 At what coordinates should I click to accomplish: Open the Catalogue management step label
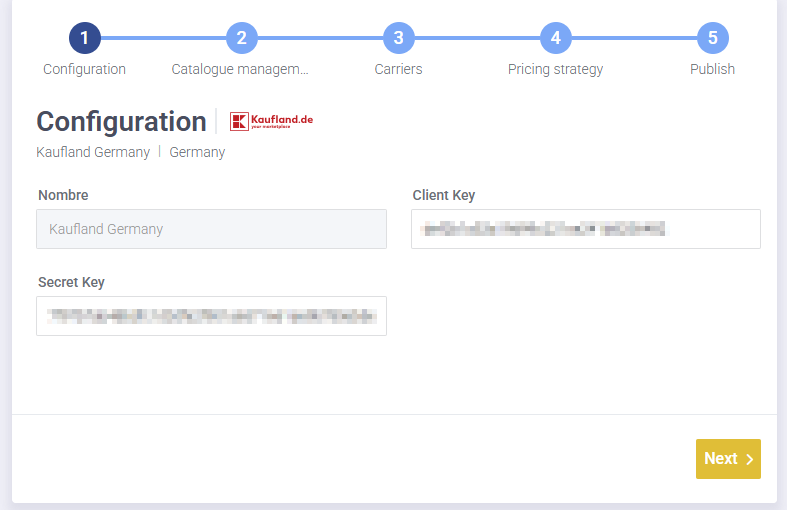tap(240, 69)
